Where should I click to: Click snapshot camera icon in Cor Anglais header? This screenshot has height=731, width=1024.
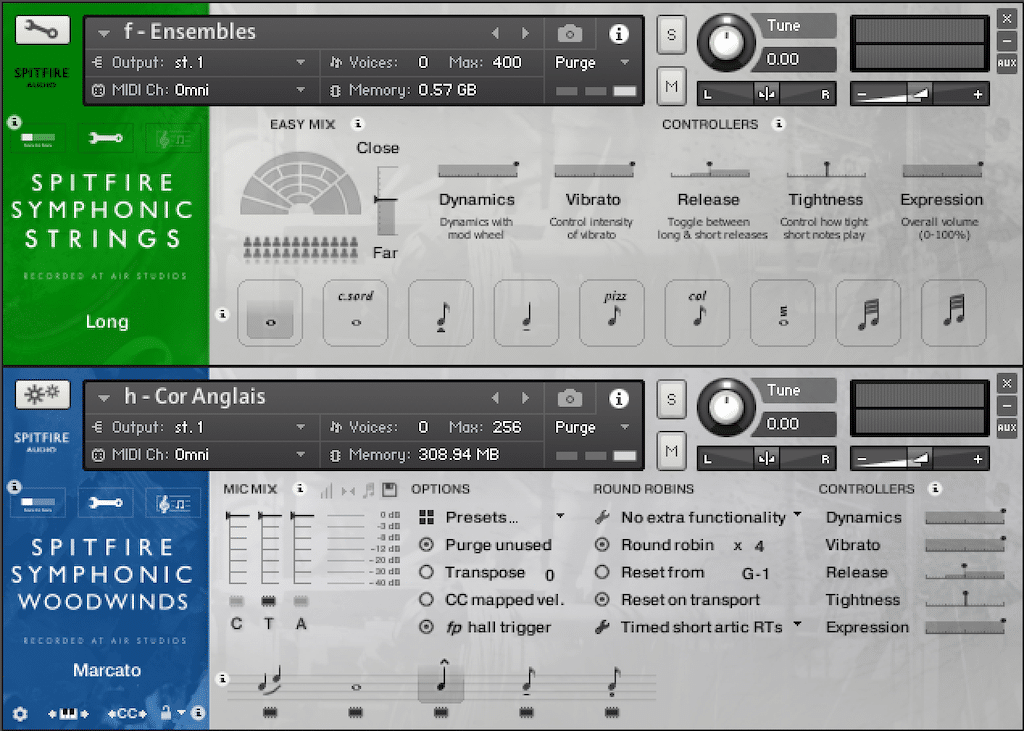point(569,398)
